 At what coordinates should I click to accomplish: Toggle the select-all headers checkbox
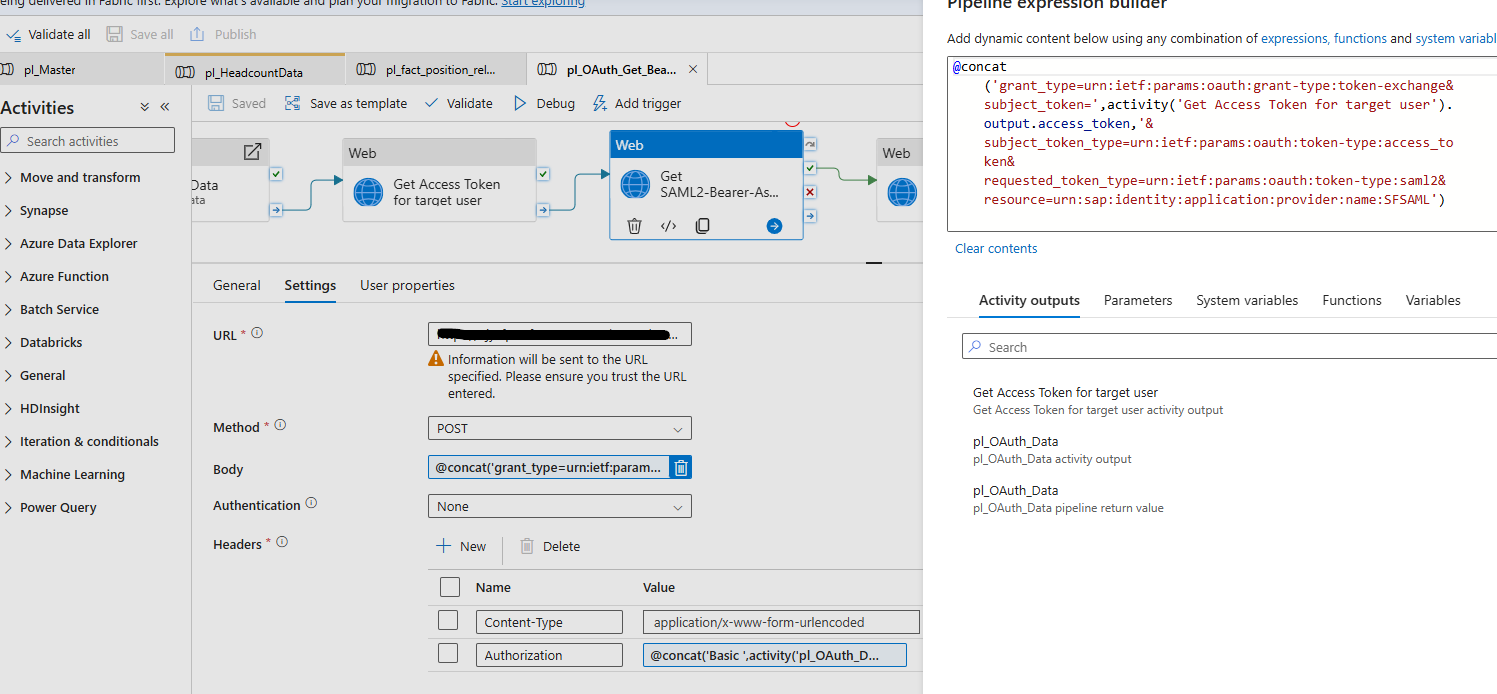click(450, 587)
